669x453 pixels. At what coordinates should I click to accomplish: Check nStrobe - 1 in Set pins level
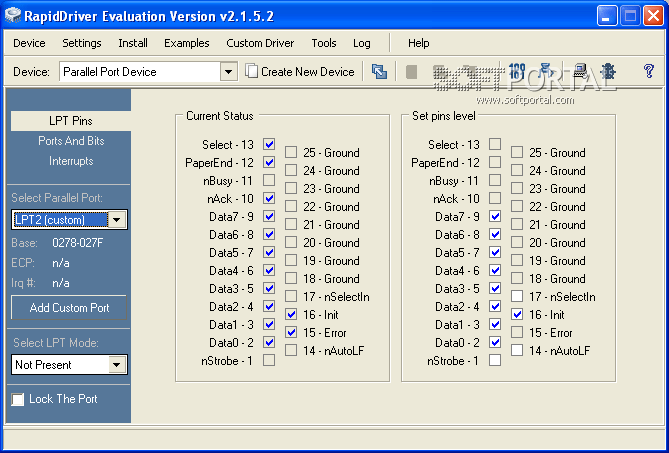(495, 360)
